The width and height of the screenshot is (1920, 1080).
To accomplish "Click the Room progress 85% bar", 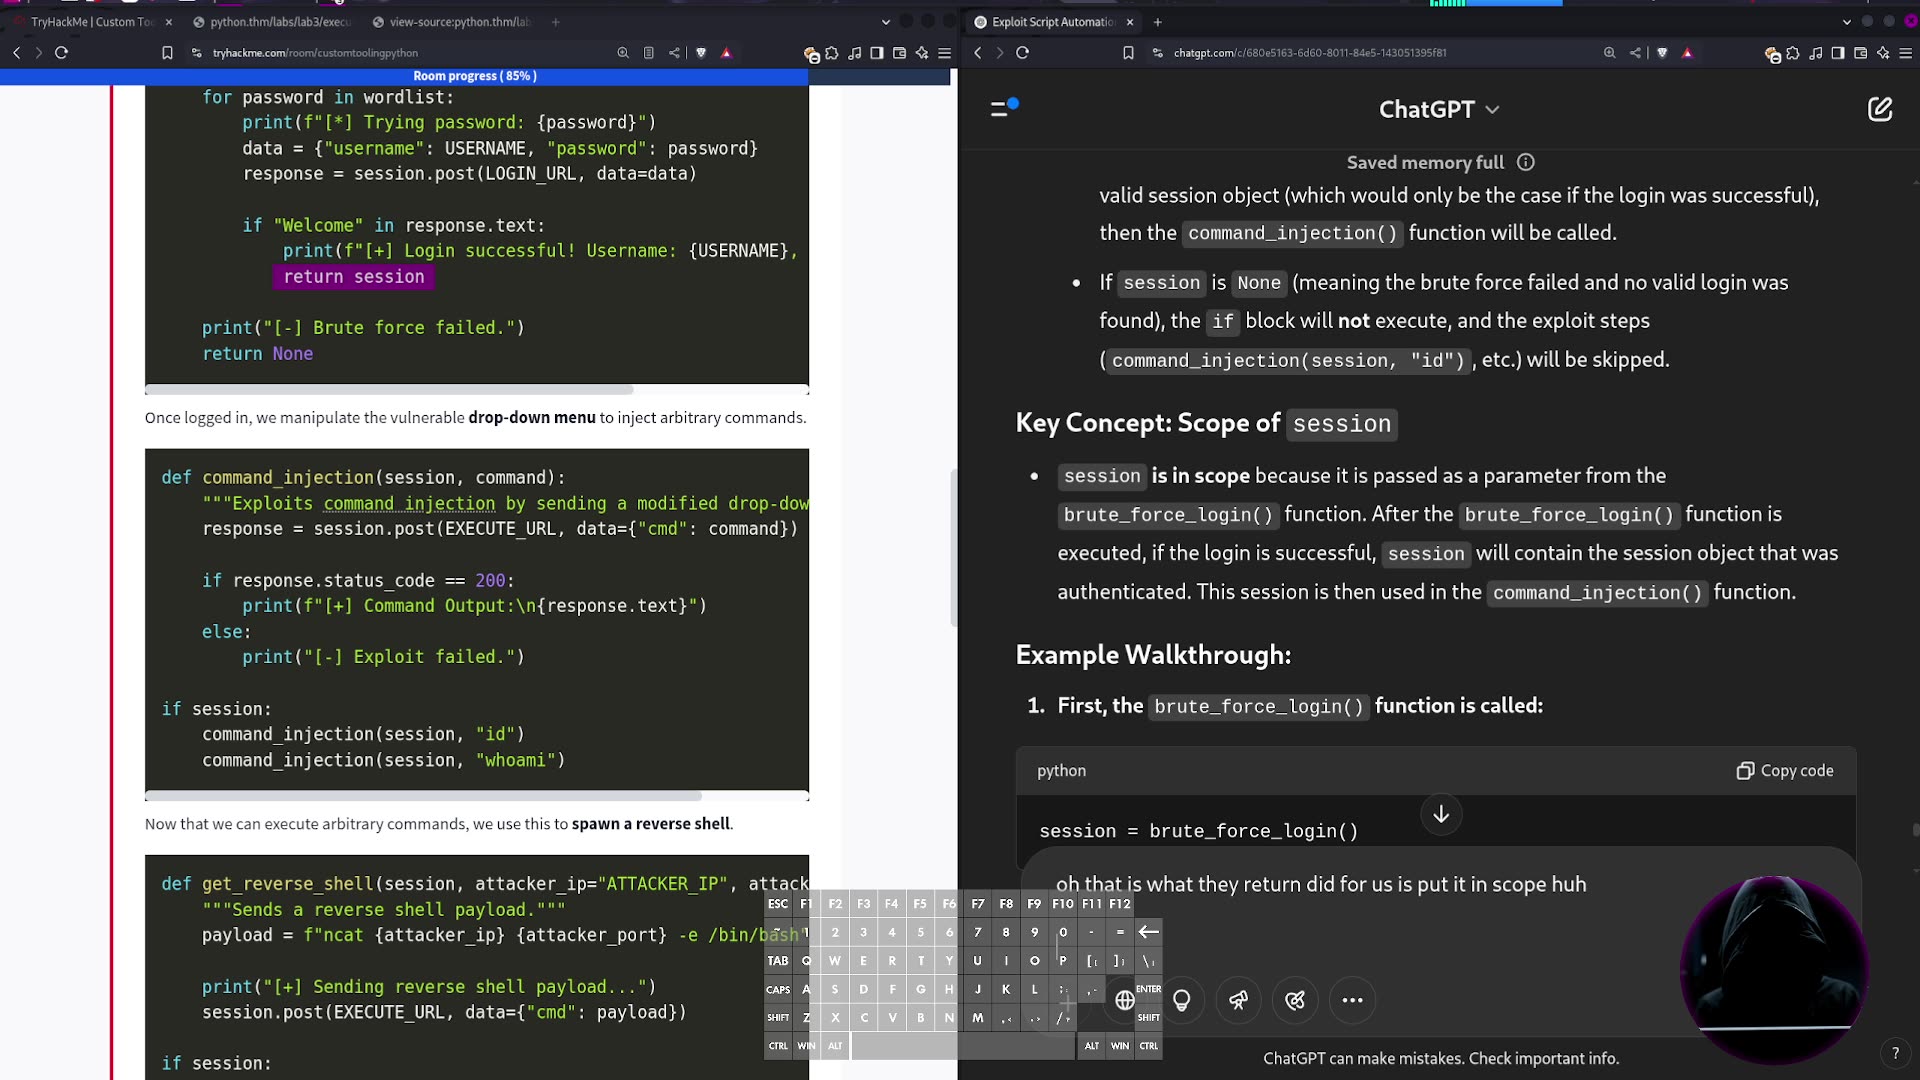I will pyautogui.click(x=475, y=76).
